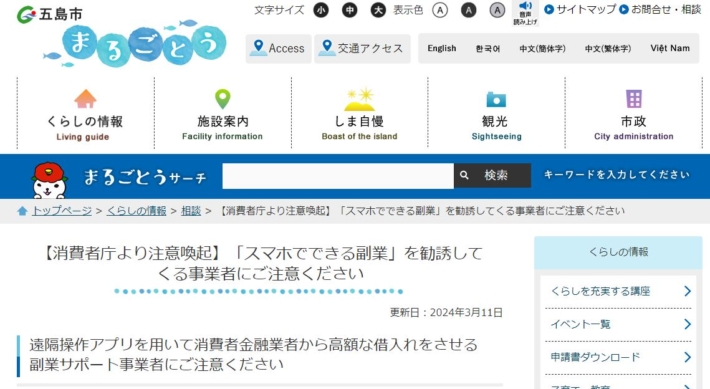Click the 更新日:2024年3月11日 text
Screen dimensions: 710x389
point(446,312)
